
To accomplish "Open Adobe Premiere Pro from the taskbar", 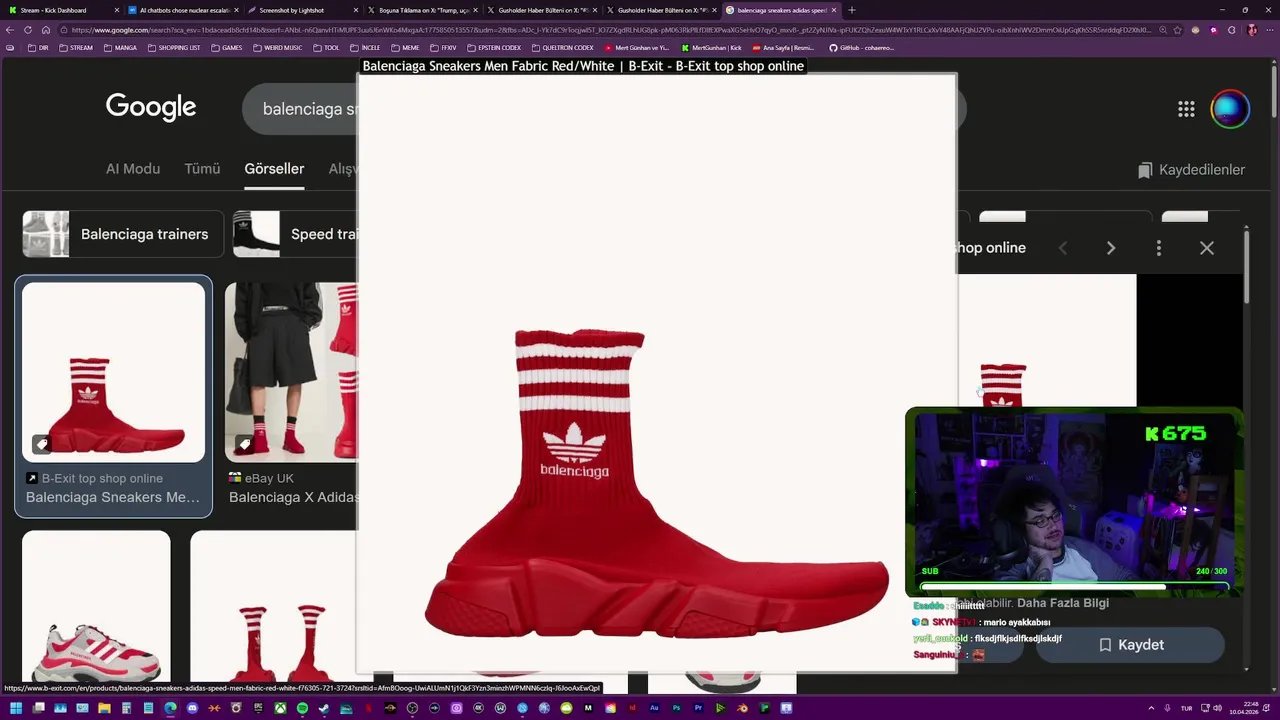I will click(x=698, y=708).
